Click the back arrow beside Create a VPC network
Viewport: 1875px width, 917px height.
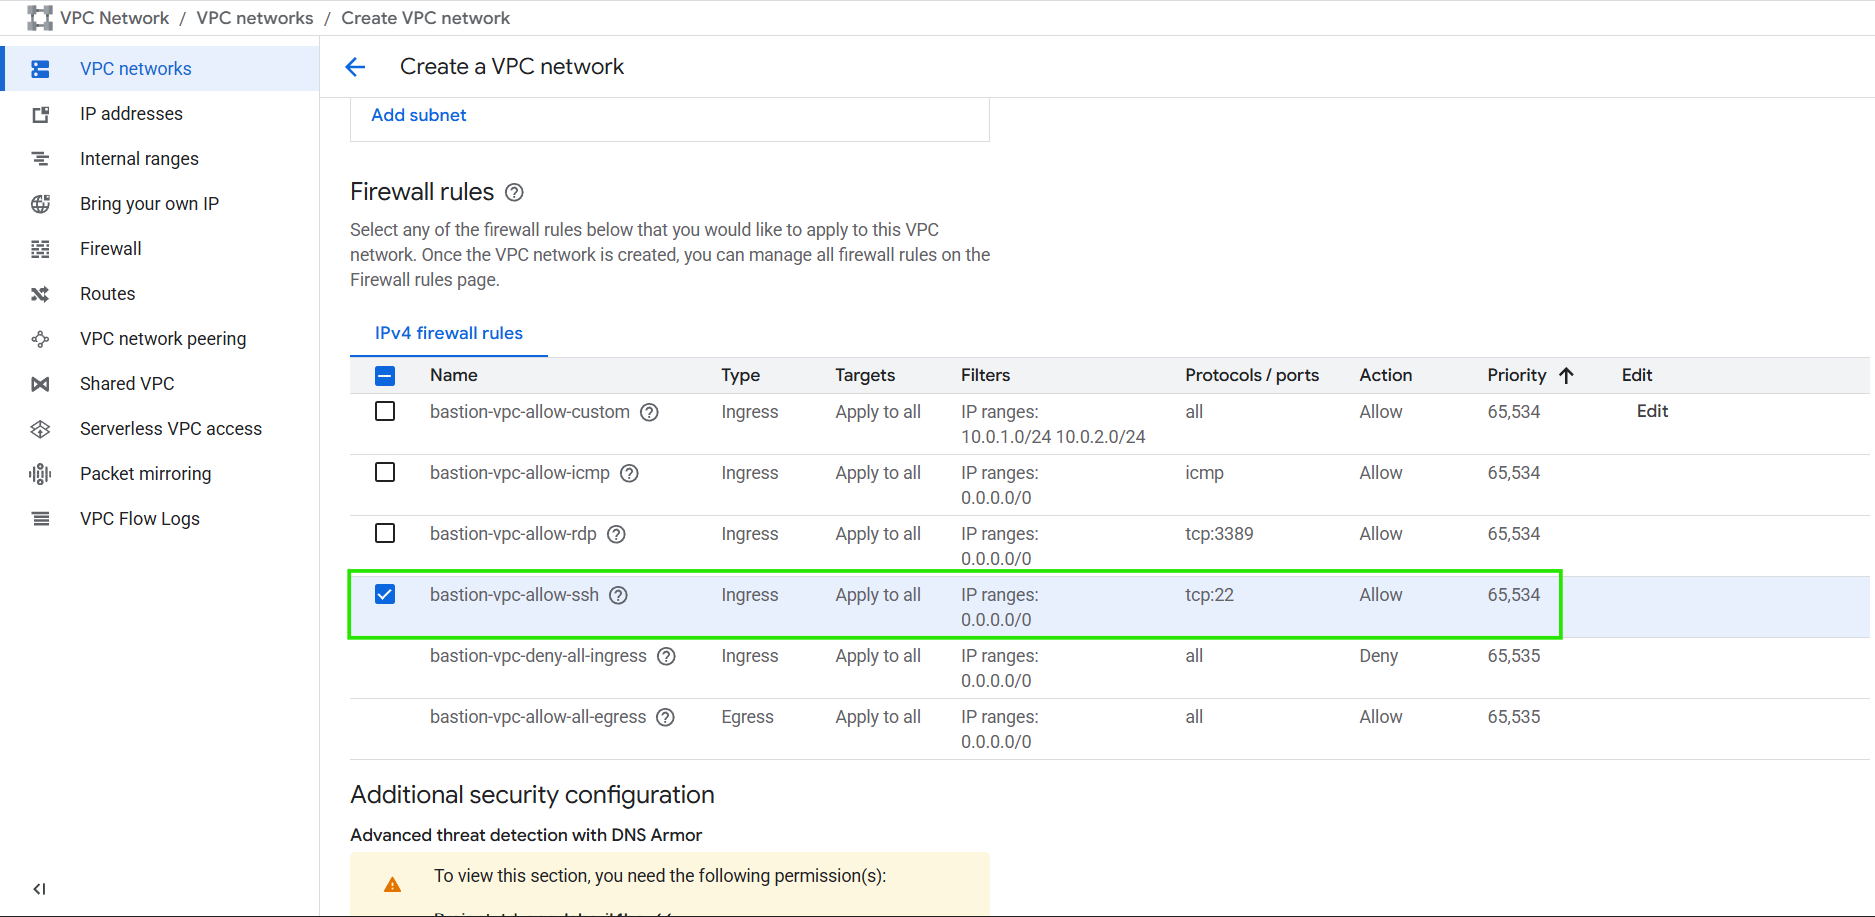[355, 67]
